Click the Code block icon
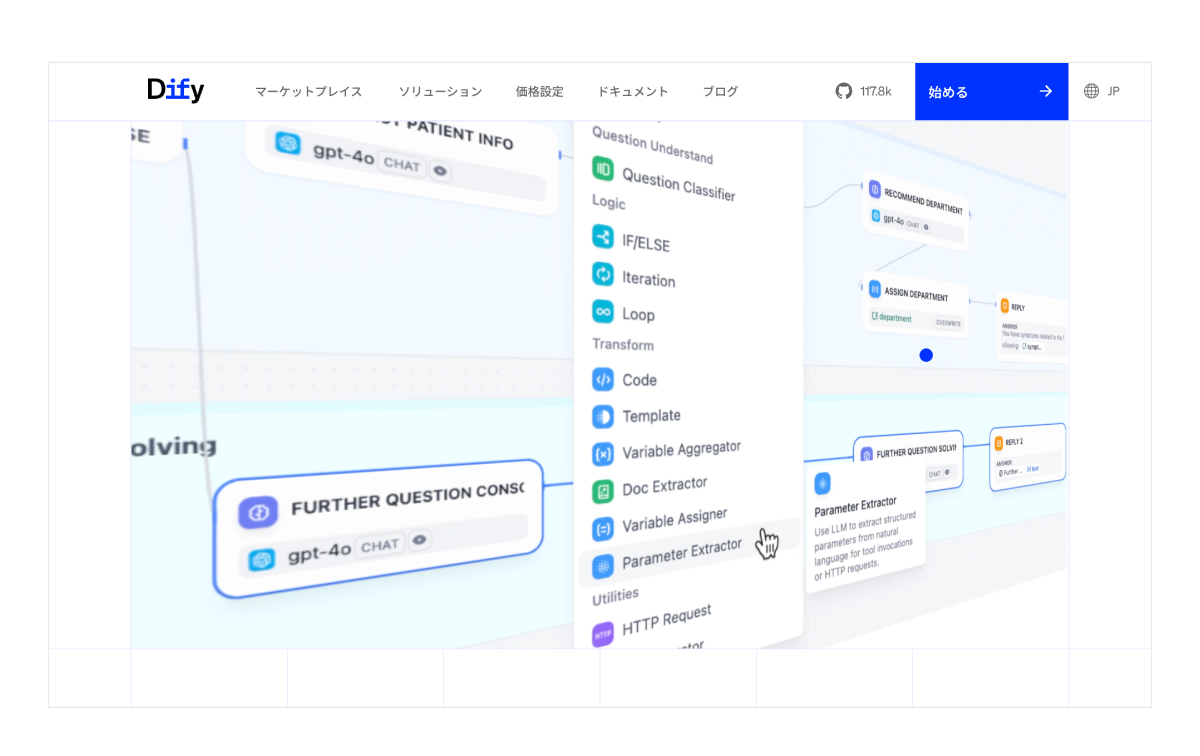This screenshot has width=1200, height=756. [x=603, y=380]
